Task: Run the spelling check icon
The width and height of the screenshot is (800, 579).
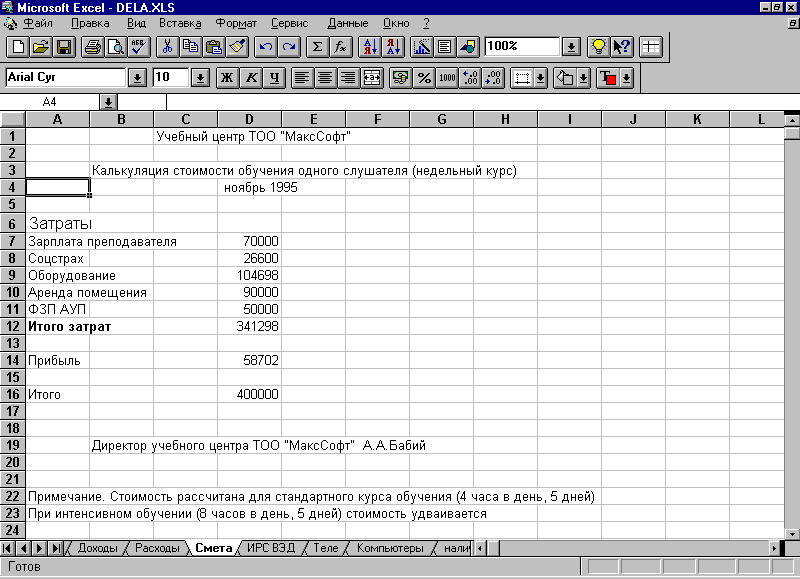Action: (138, 47)
